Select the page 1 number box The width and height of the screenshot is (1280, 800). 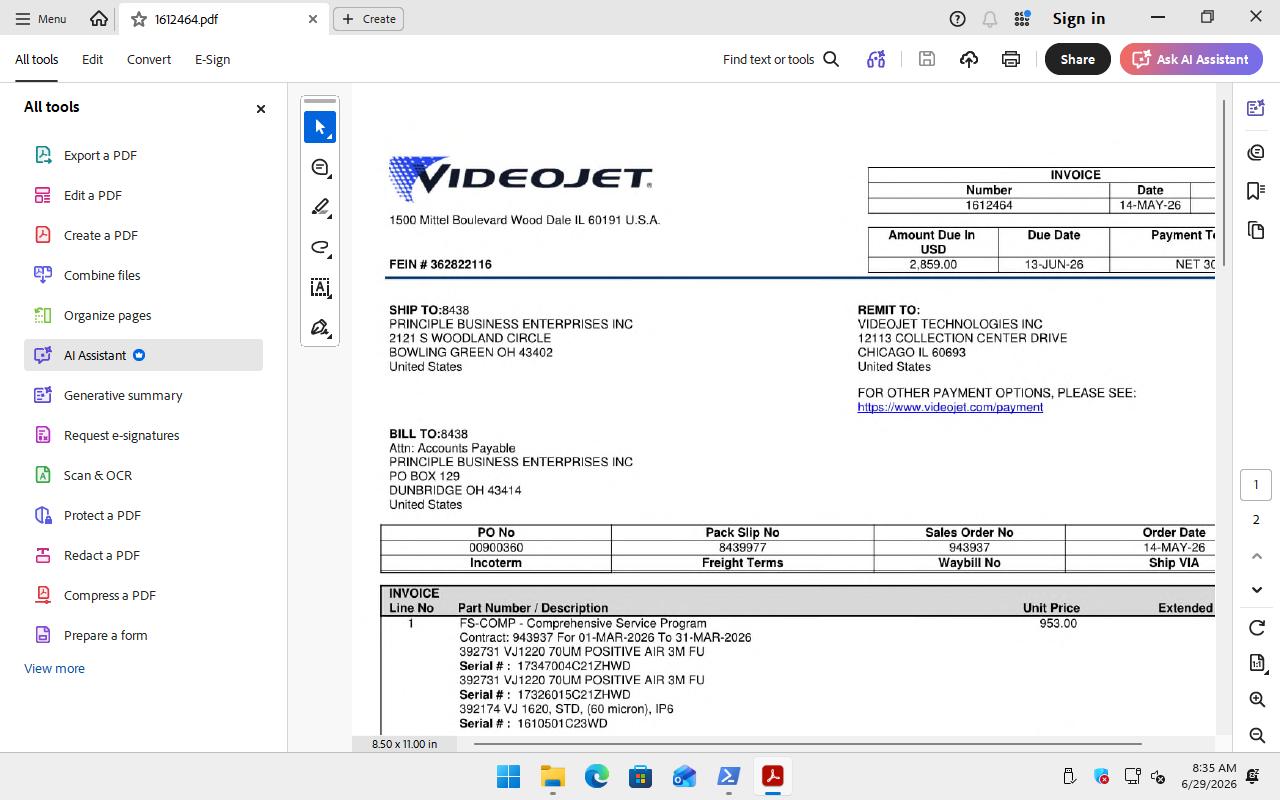pyautogui.click(x=1256, y=485)
